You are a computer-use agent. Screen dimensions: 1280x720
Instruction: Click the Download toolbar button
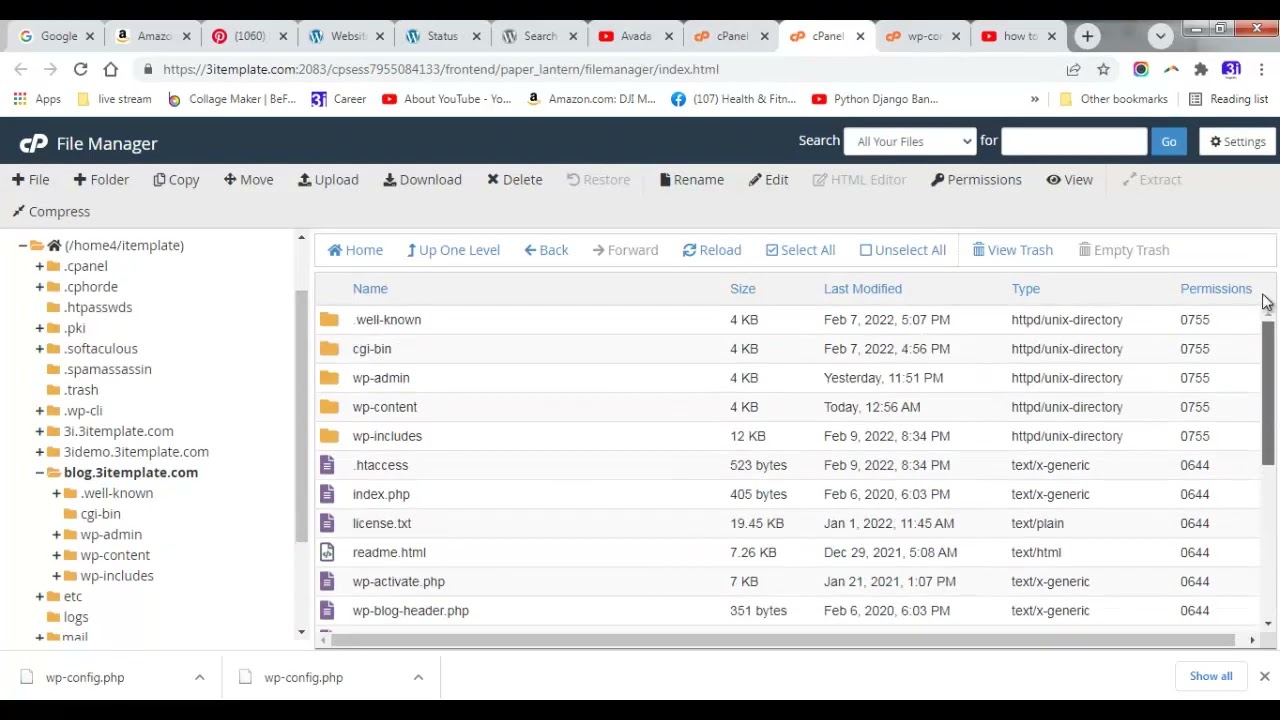pyautogui.click(x=422, y=180)
